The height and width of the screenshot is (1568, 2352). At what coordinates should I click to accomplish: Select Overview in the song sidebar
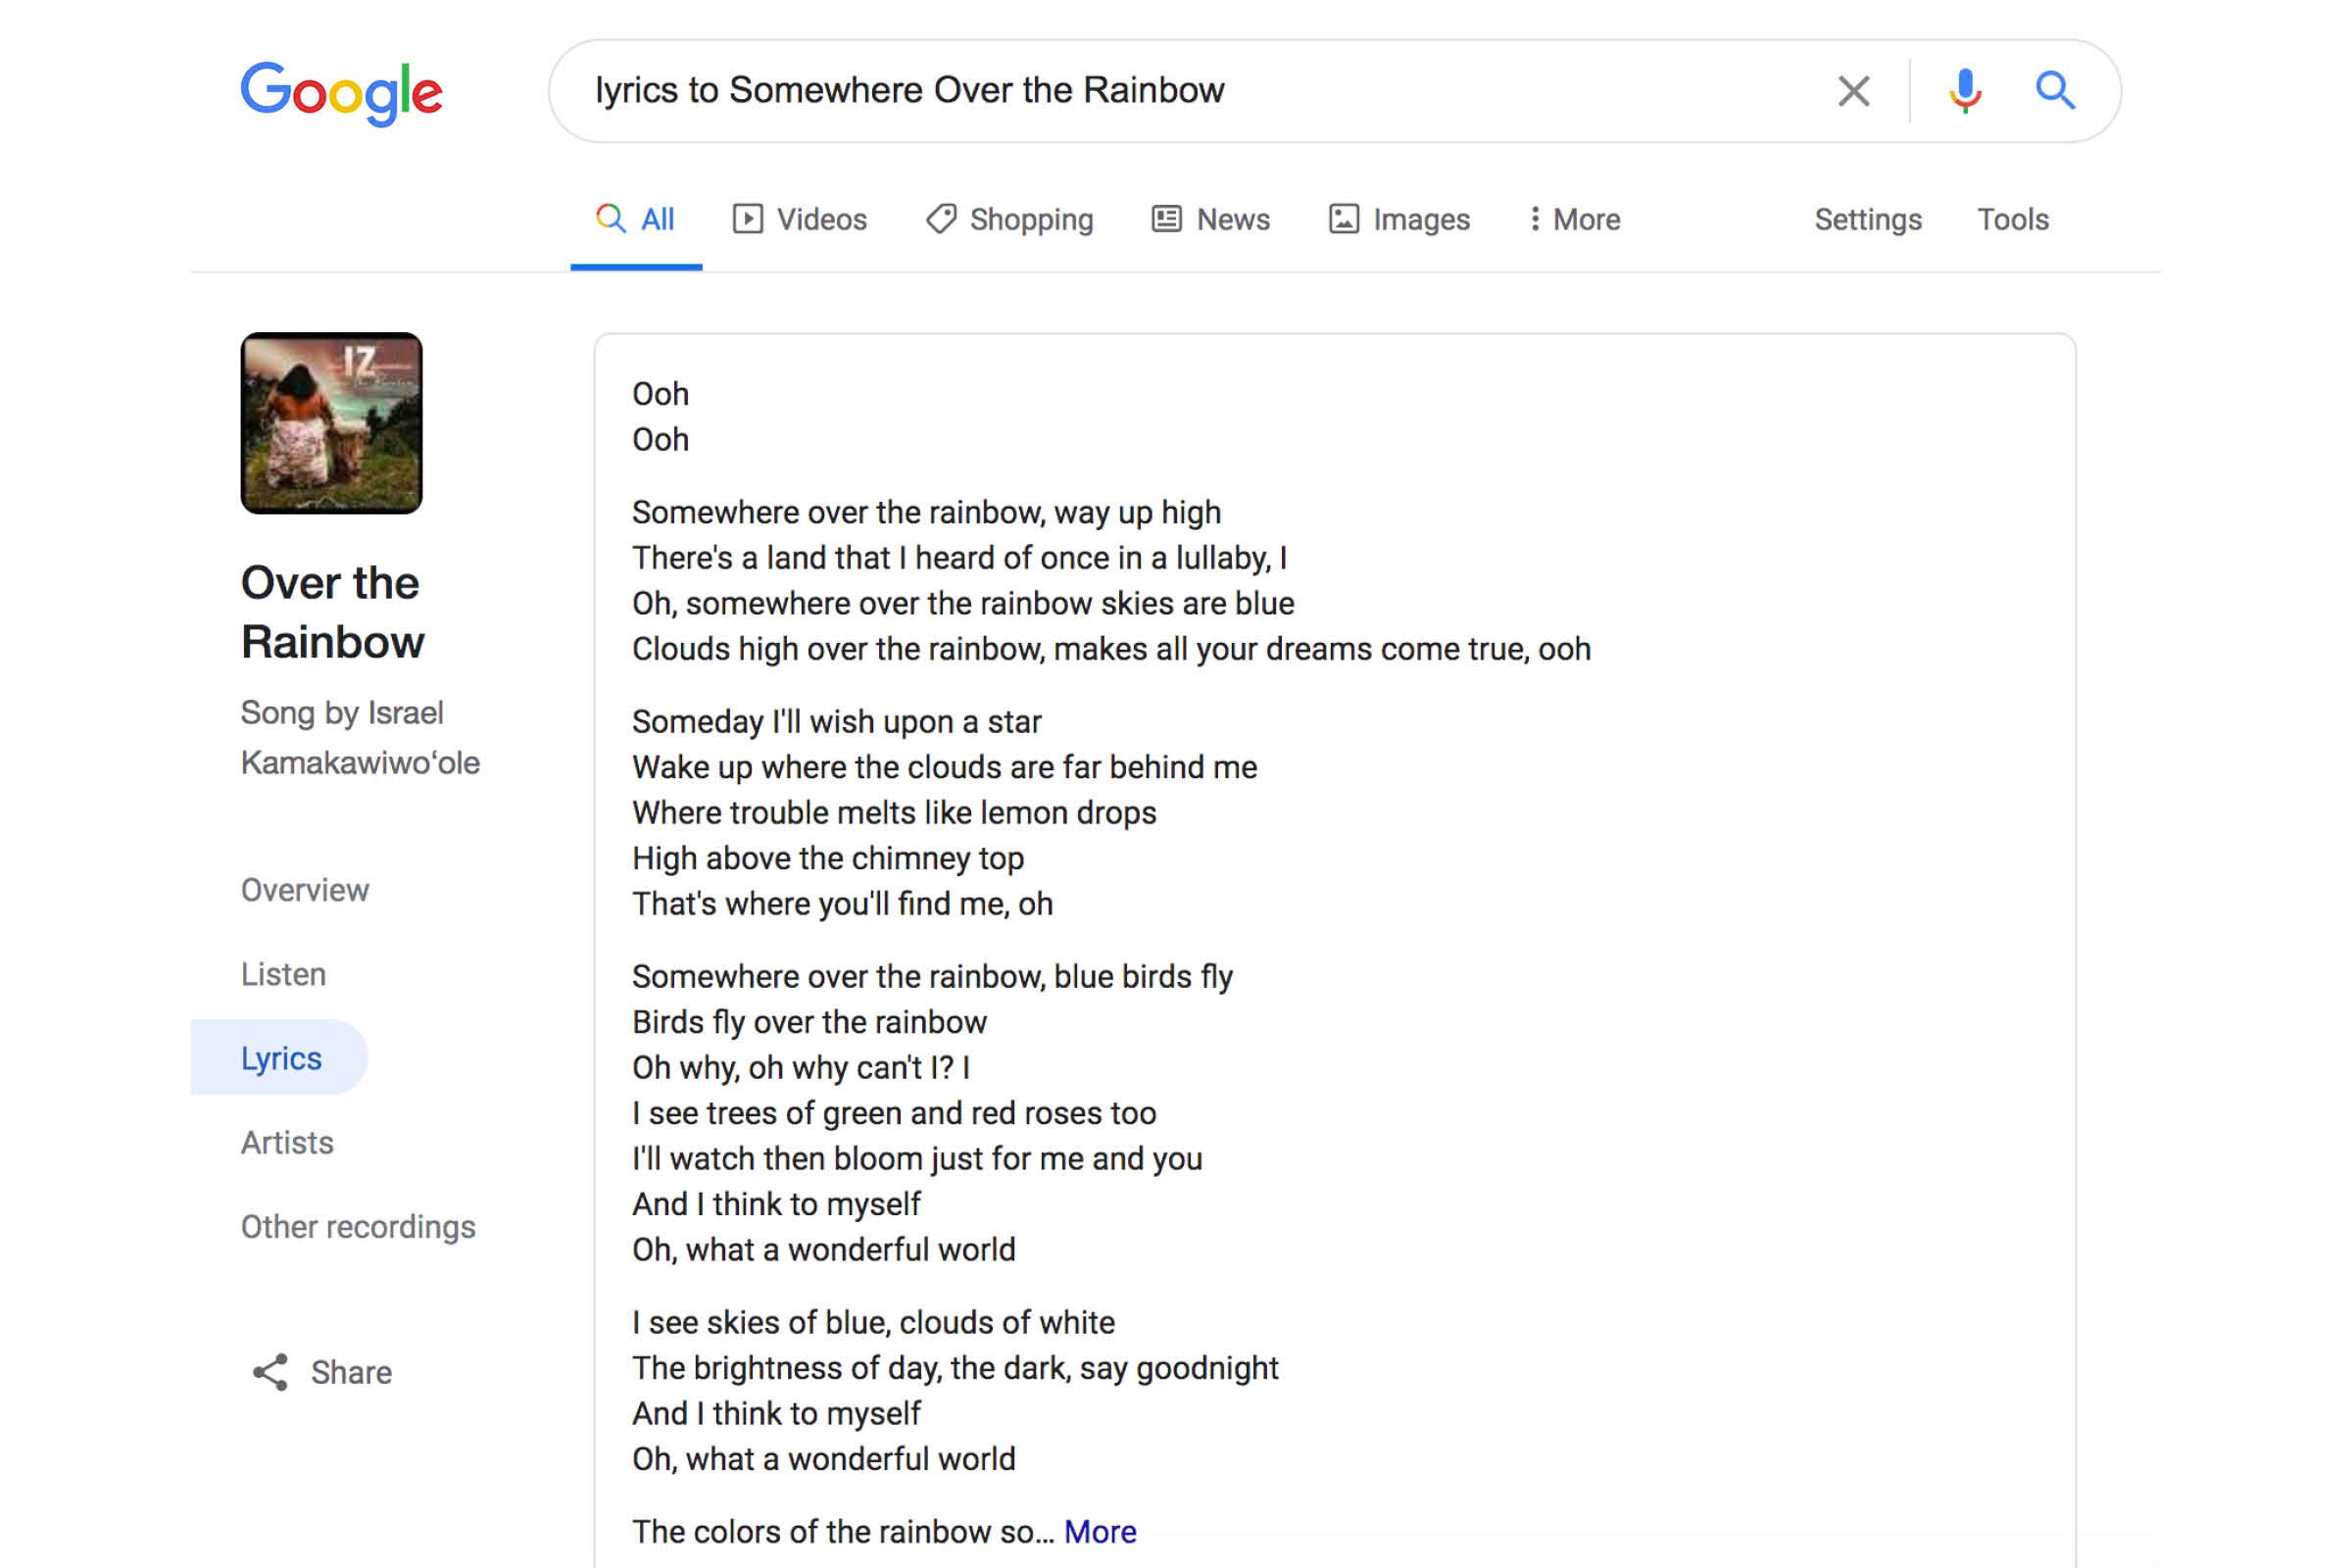(304, 889)
